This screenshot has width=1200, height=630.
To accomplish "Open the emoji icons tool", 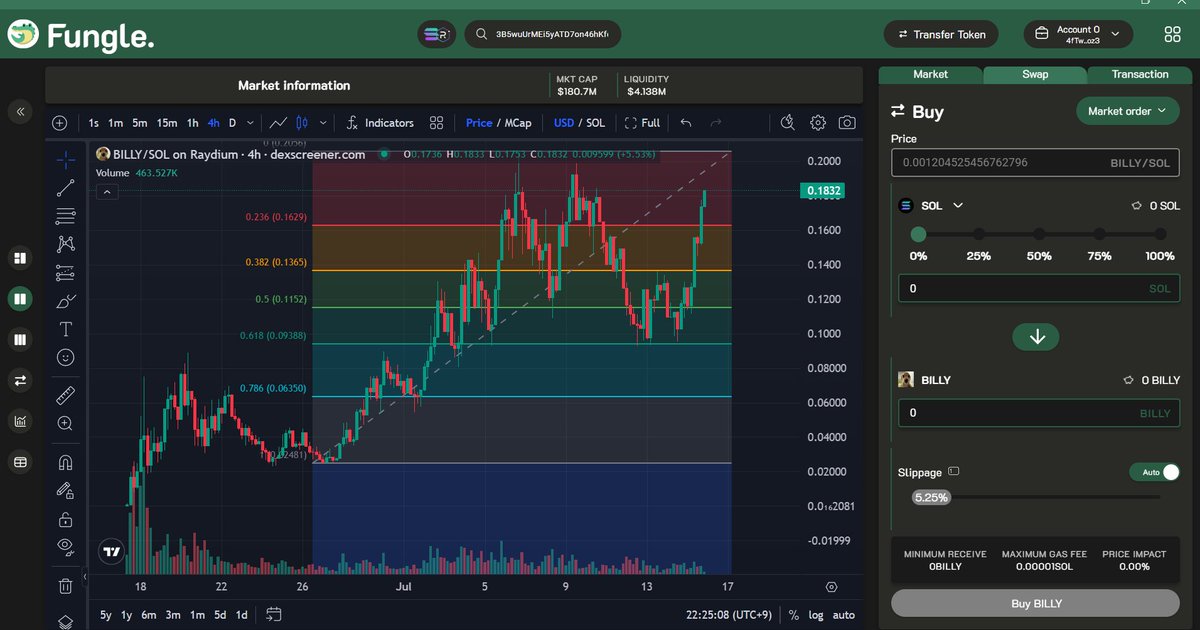I will 66,357.
